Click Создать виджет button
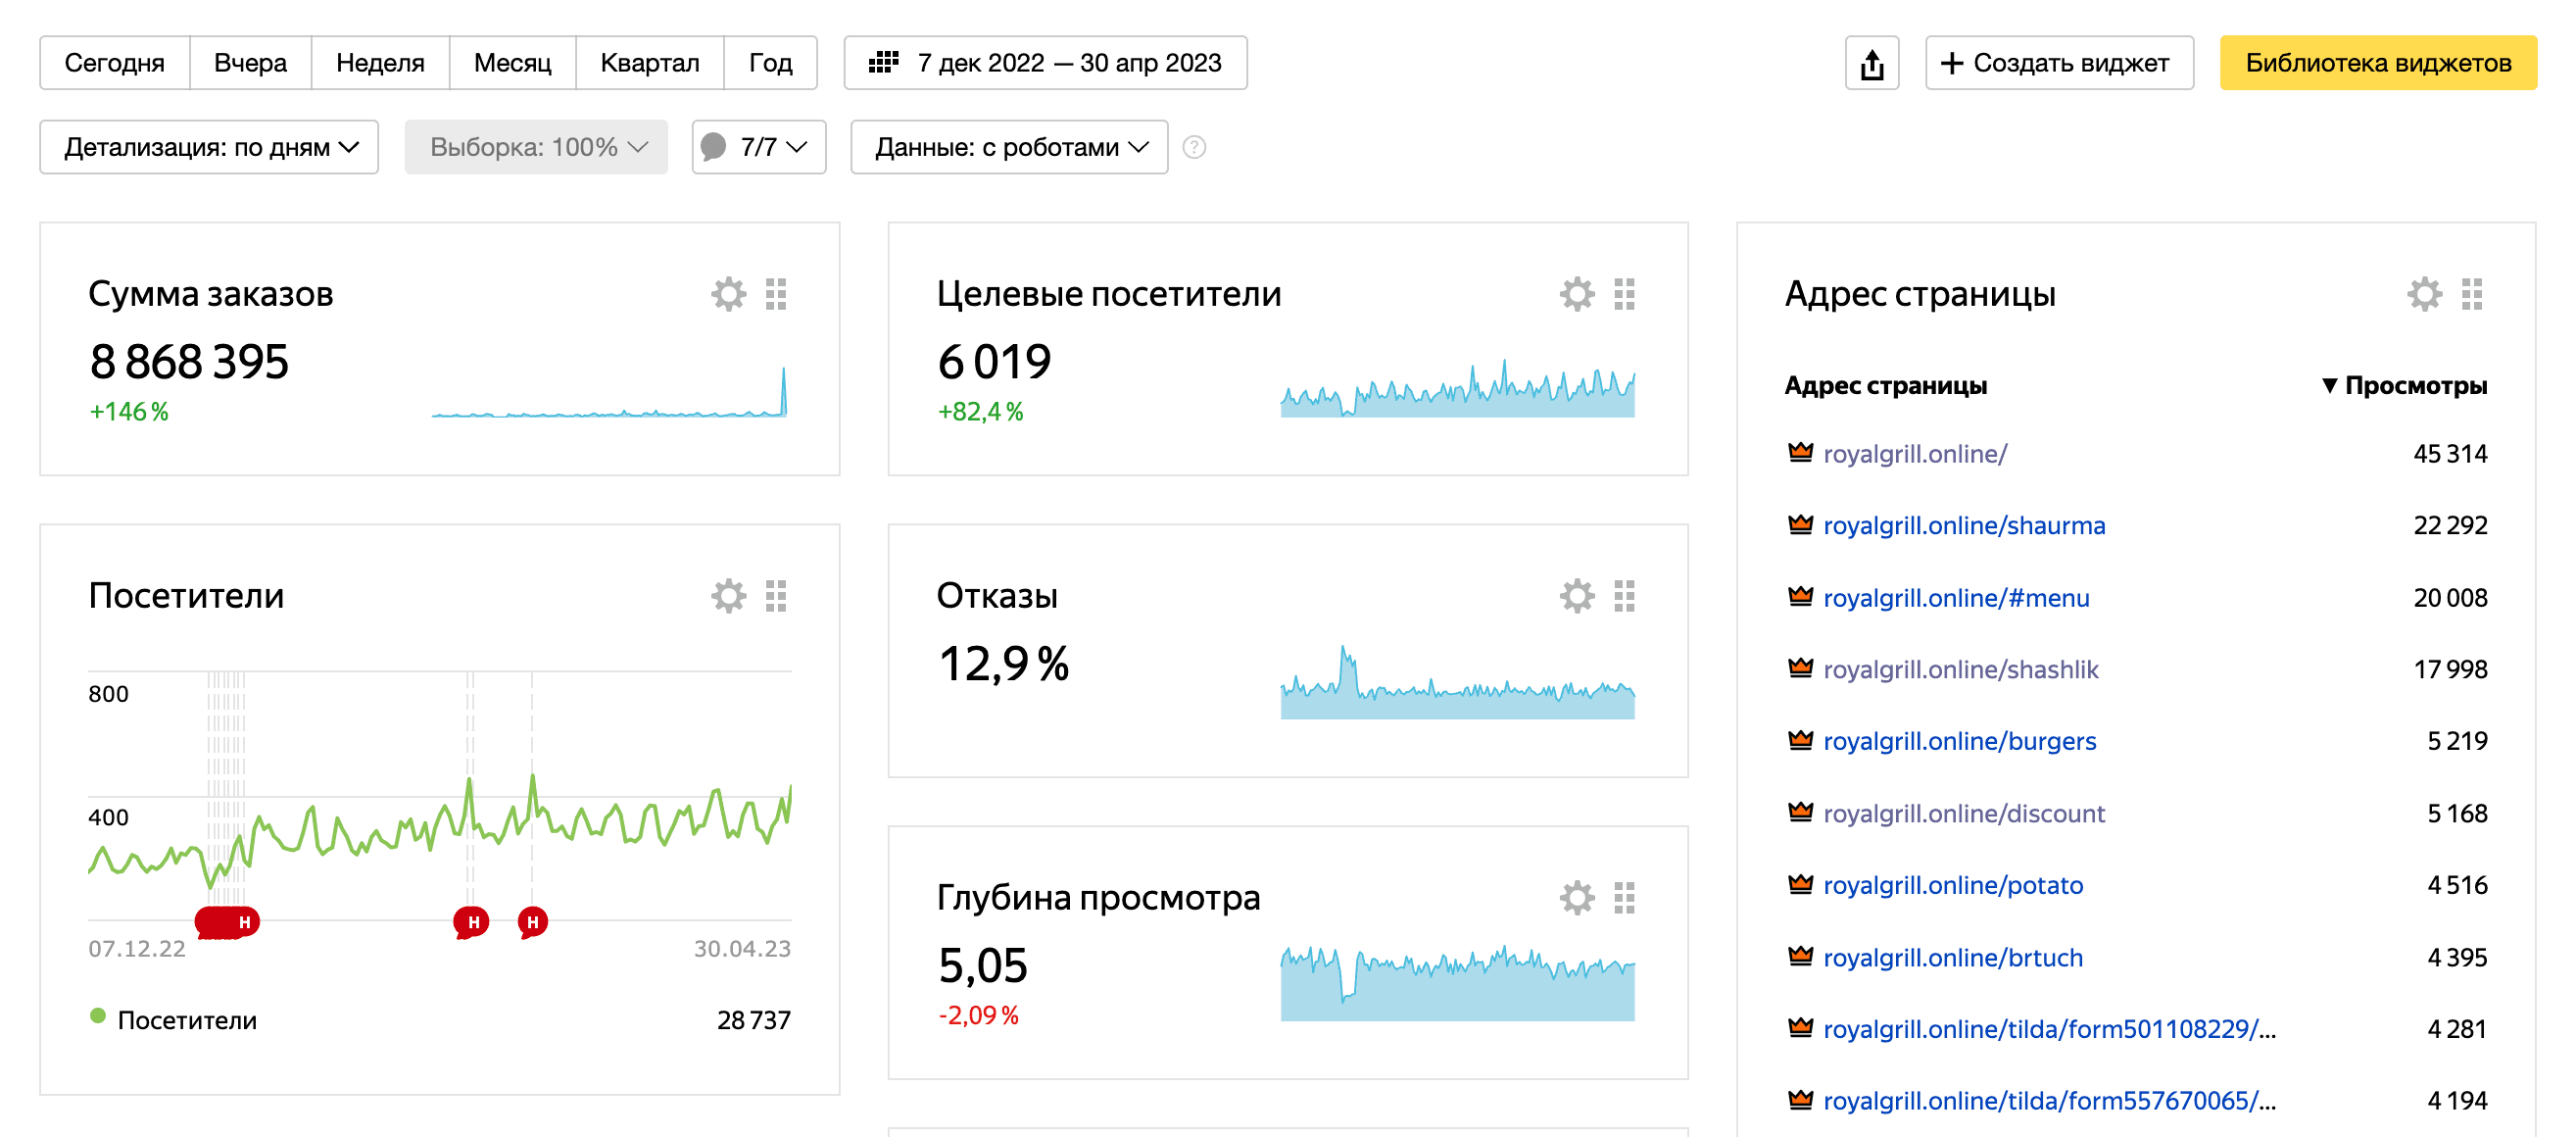2576x1137 pixels. click(x=2059, y=63)
